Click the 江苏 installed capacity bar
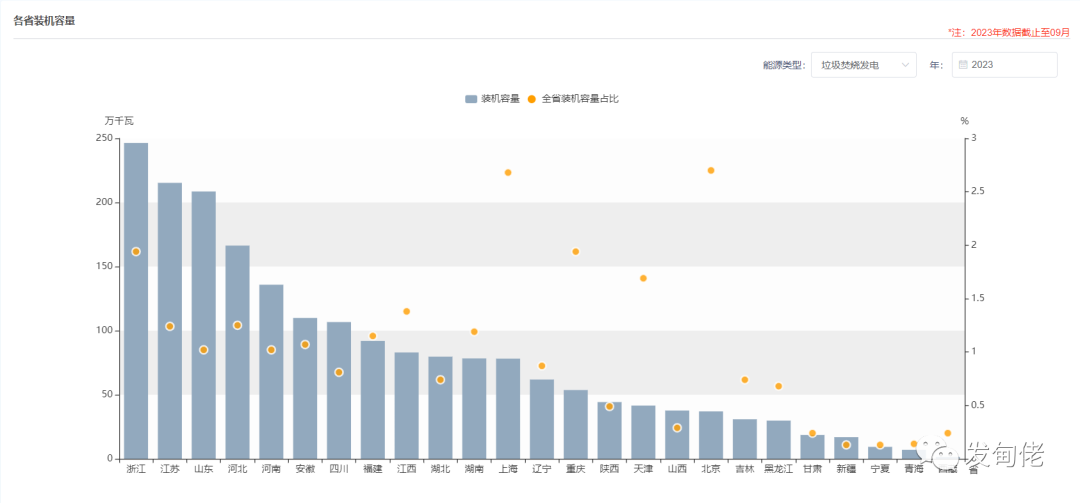The height and width of the screenshot is (503, 1080). coord(169,321)
